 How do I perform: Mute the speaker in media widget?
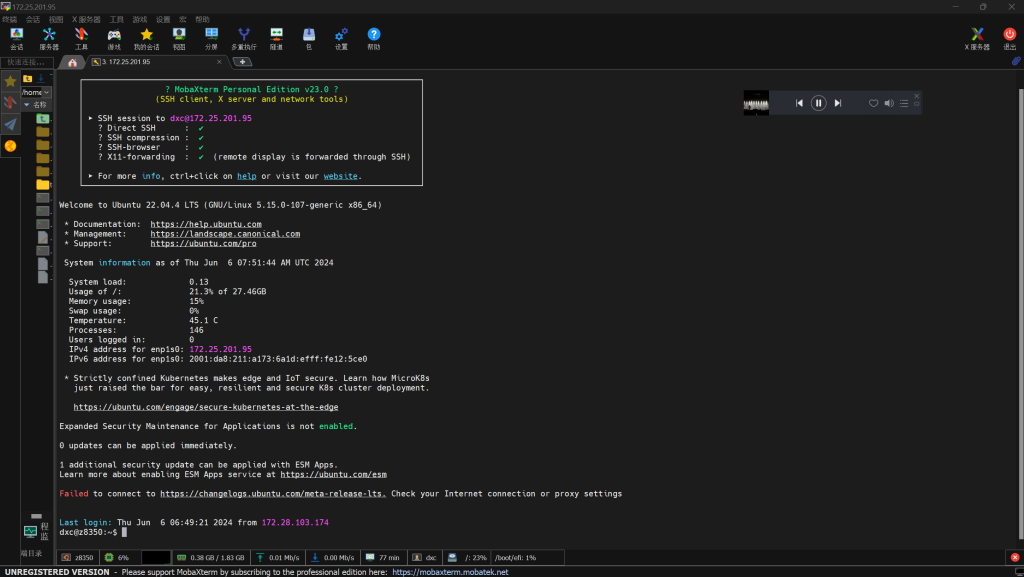888,103
